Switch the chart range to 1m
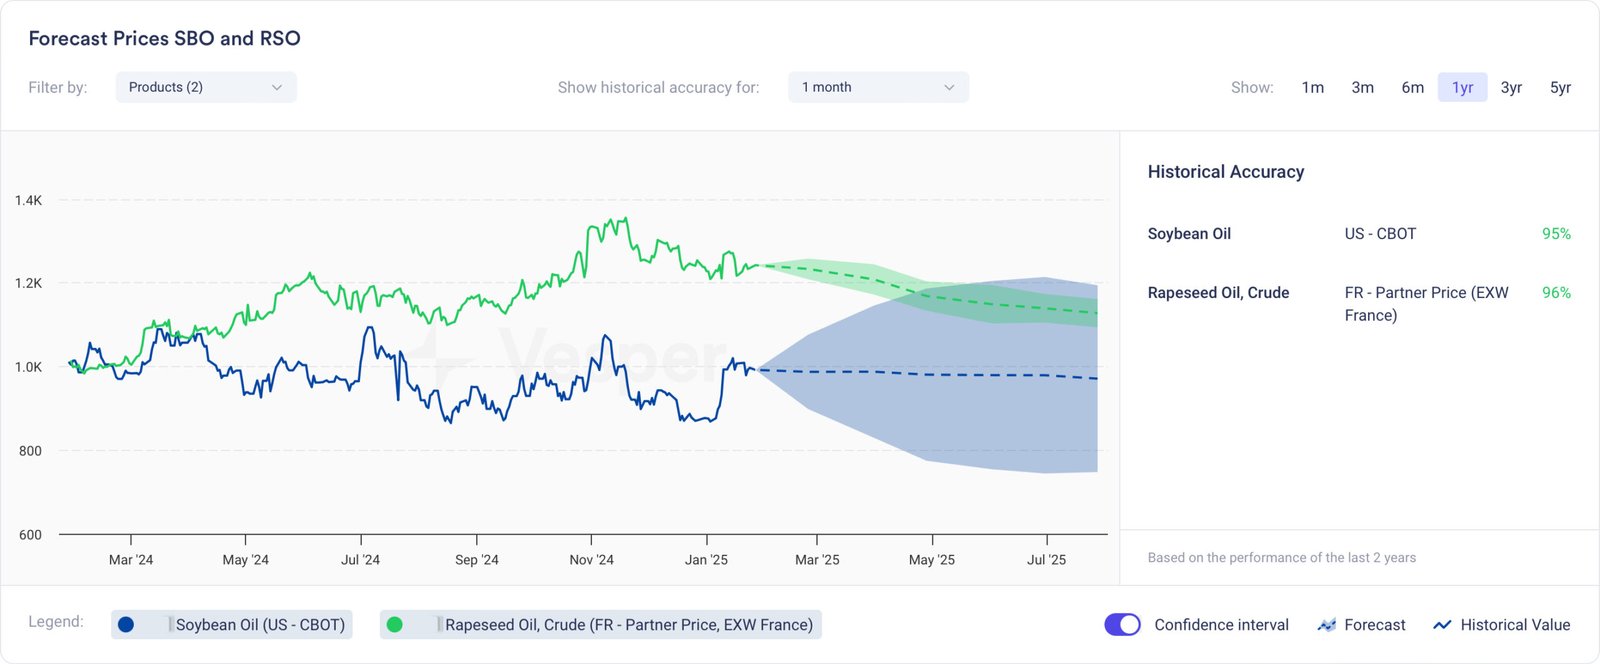This screenshot has height=664, width=1600. tap(1313, 87)
